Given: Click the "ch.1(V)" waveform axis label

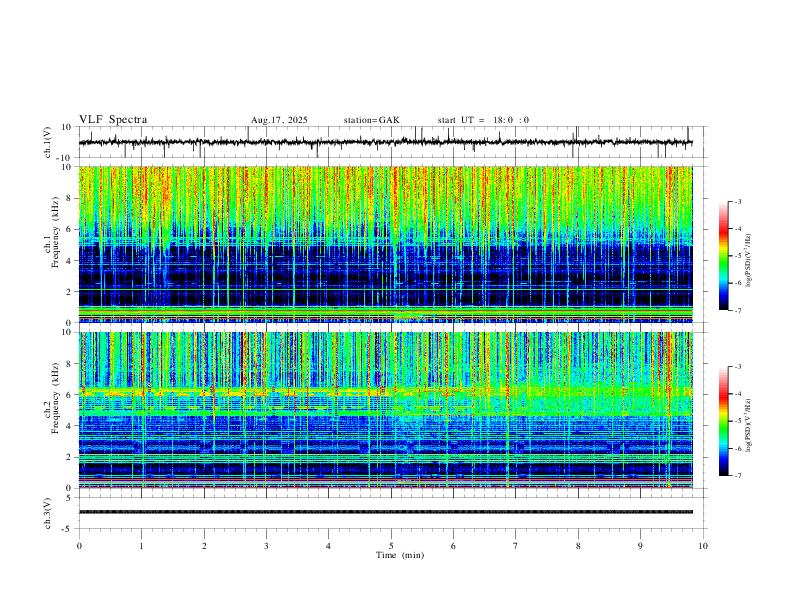Looking at the screenshot, I should click(48, 142).
